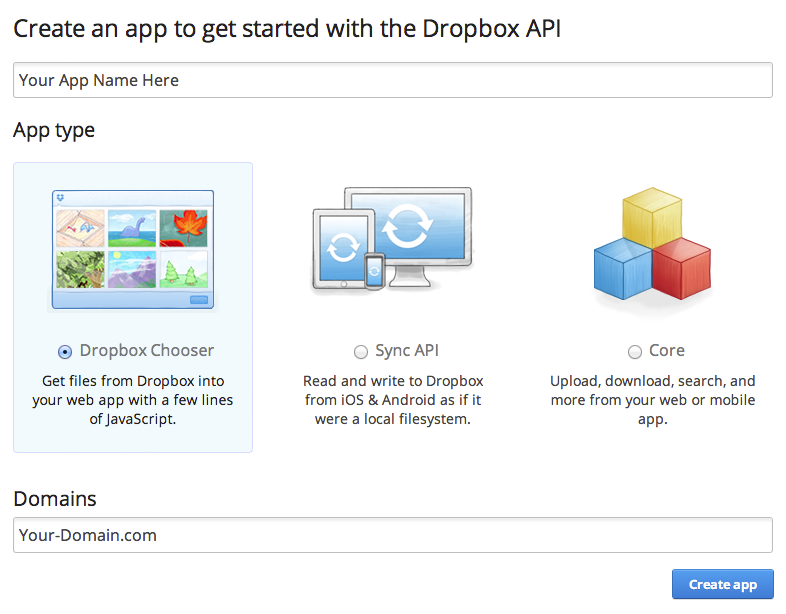
Task: Click the Core label text
Action: pos(667,350)
